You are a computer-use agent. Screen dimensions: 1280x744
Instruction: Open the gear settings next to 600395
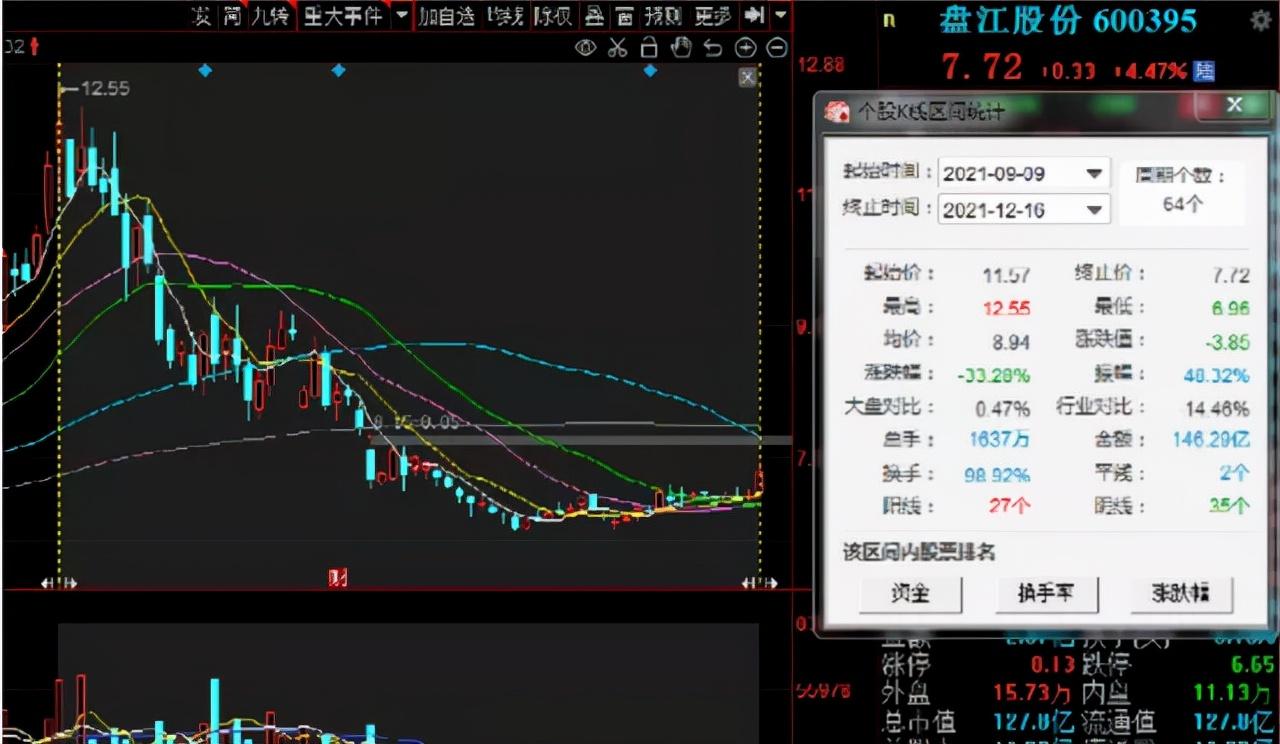pos(1261,20)
